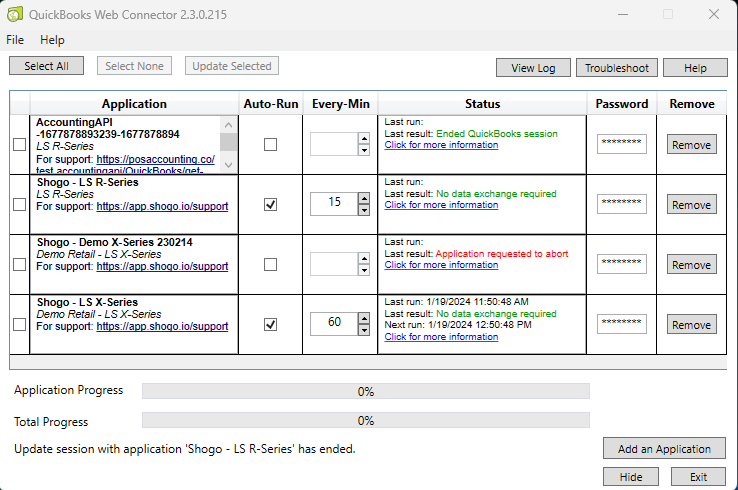This screenshot has width=738, height=490.
Task: Click the Troubleshoot button
Action: (617, 68)
